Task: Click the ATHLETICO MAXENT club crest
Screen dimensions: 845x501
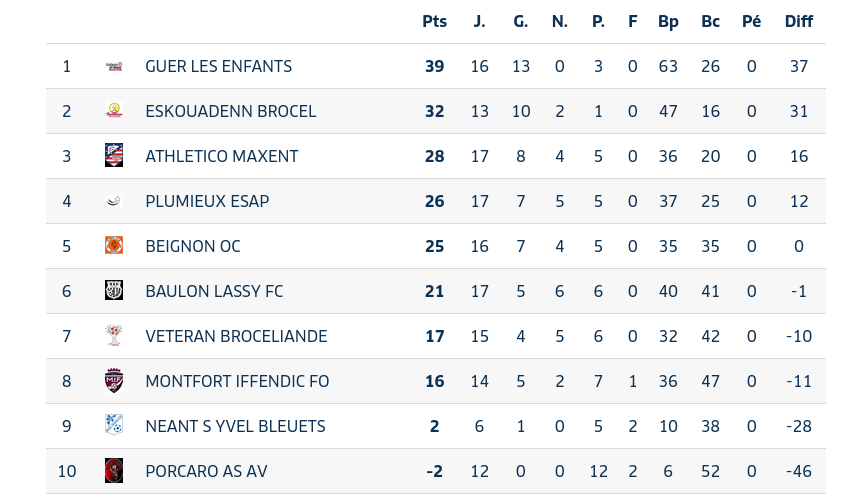Action: [x=114, y=156]
